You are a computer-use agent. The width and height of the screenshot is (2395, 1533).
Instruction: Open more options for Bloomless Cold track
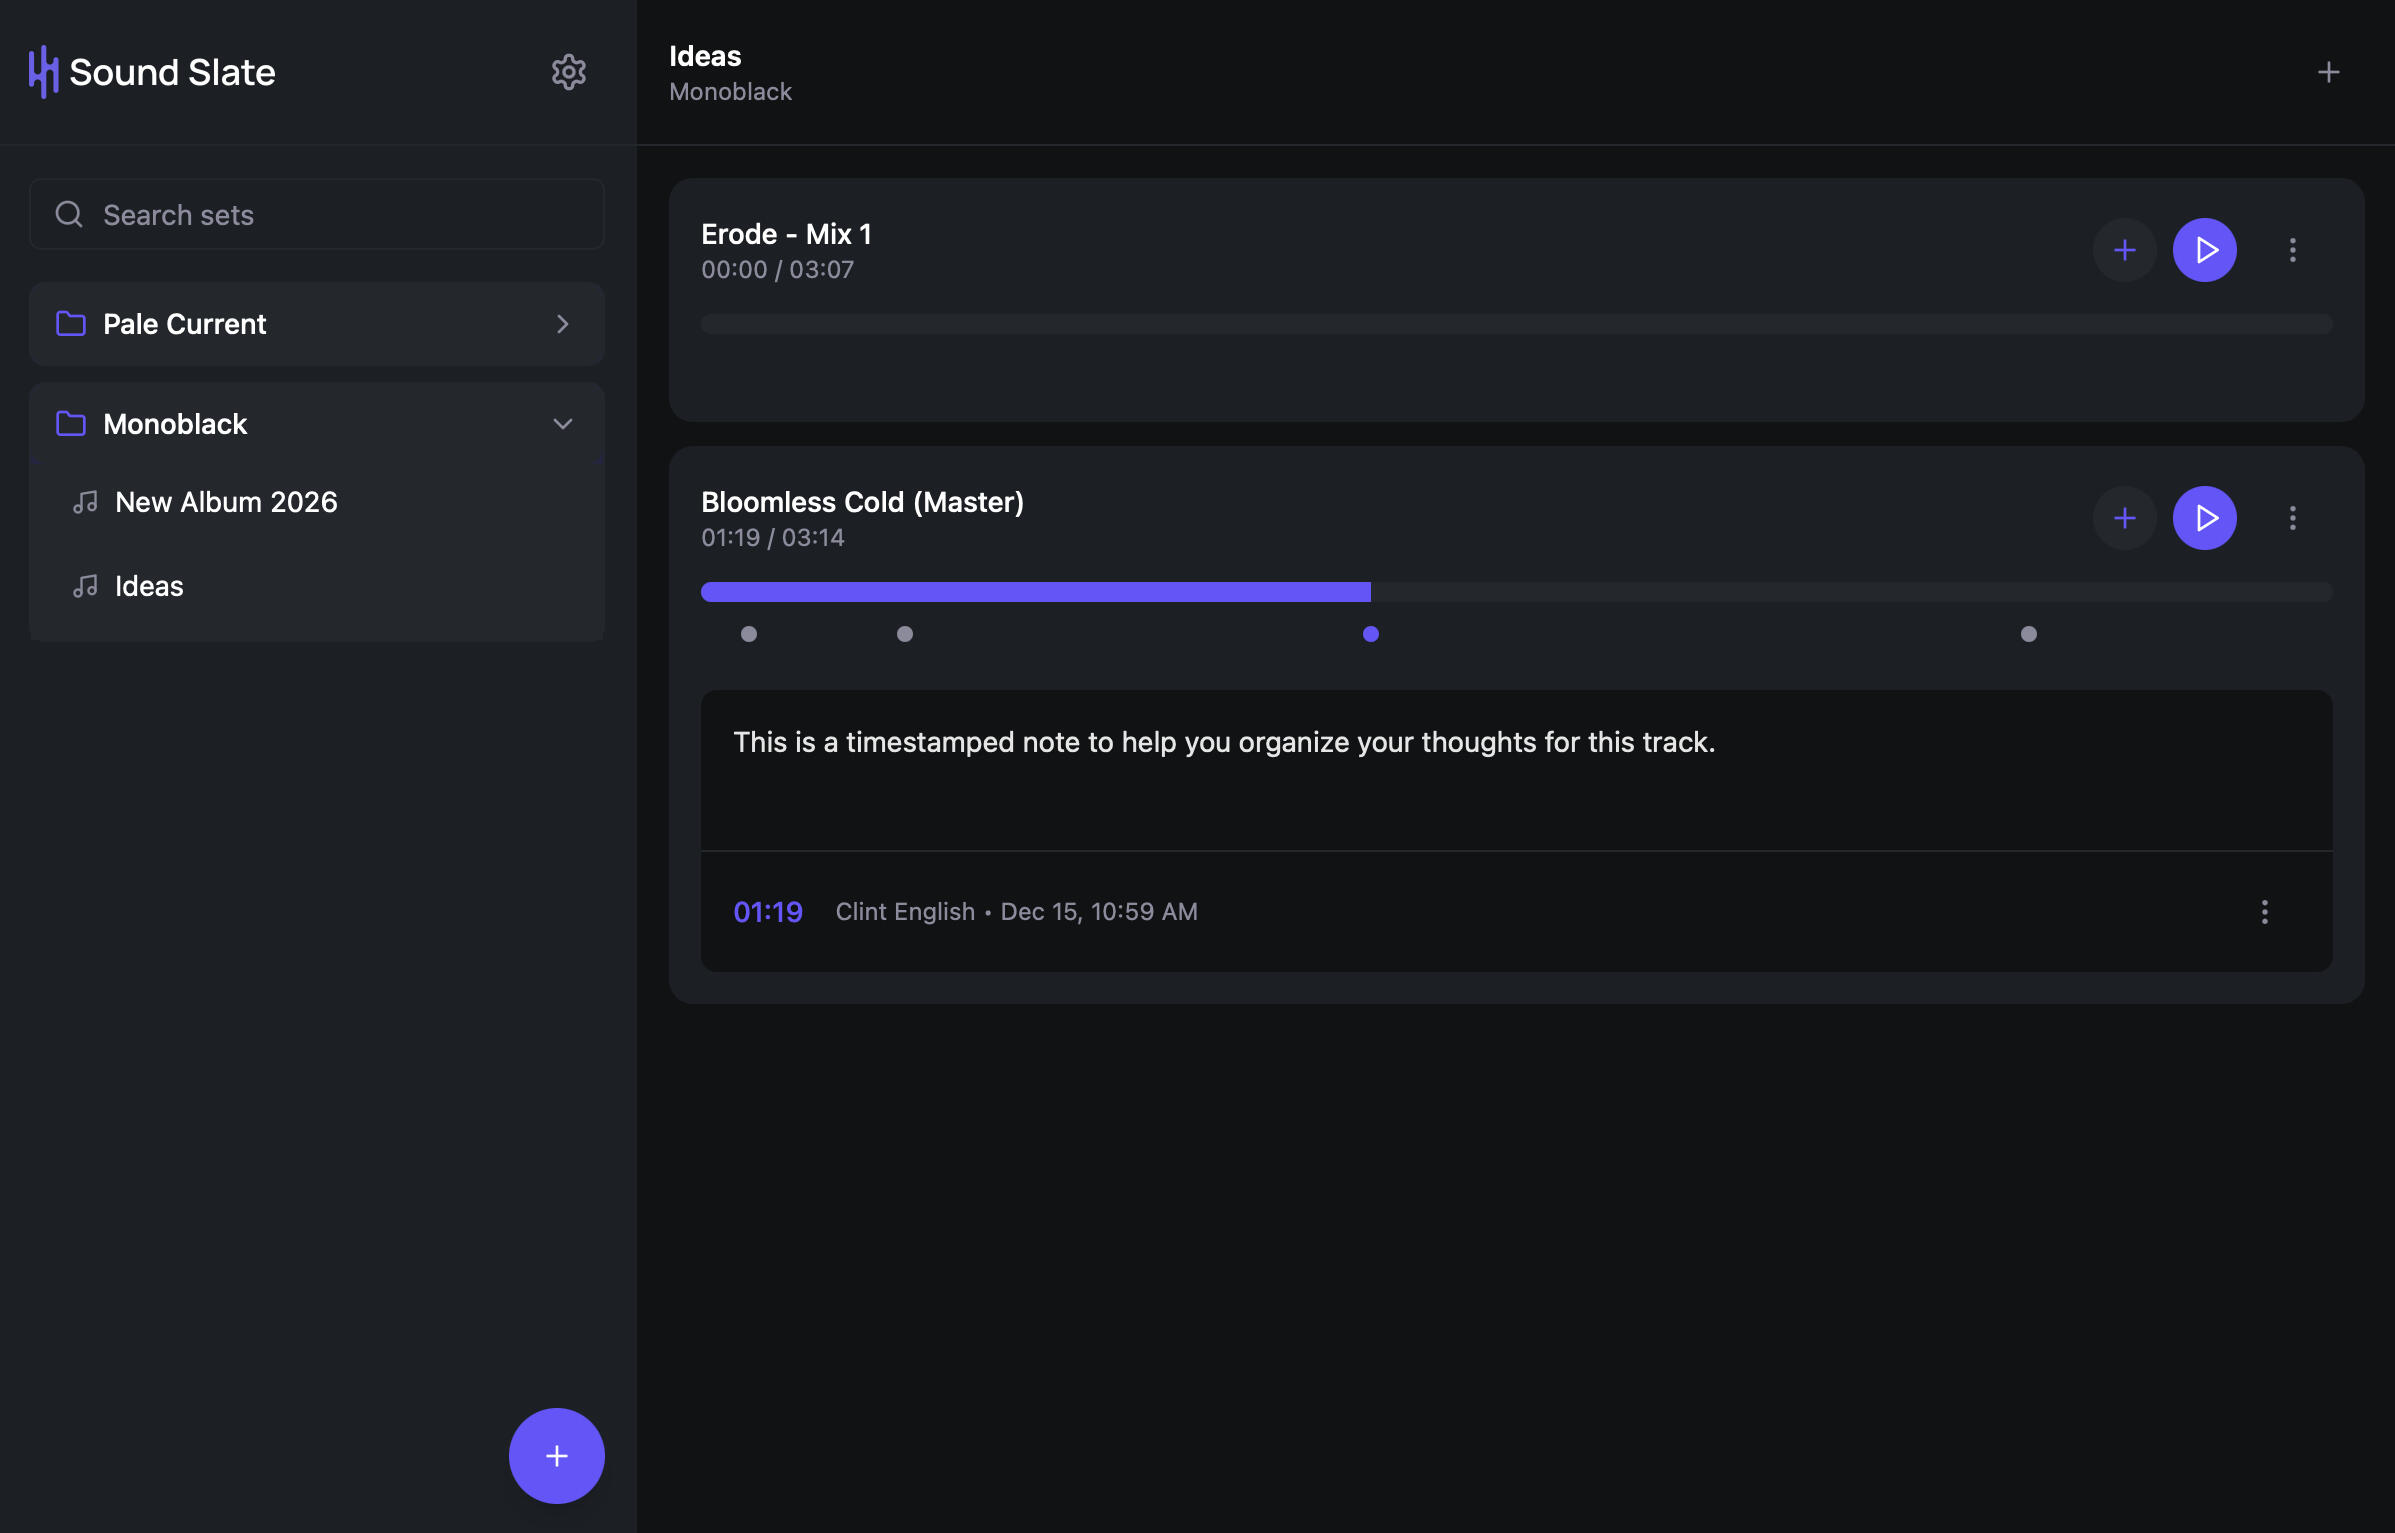2292,518
